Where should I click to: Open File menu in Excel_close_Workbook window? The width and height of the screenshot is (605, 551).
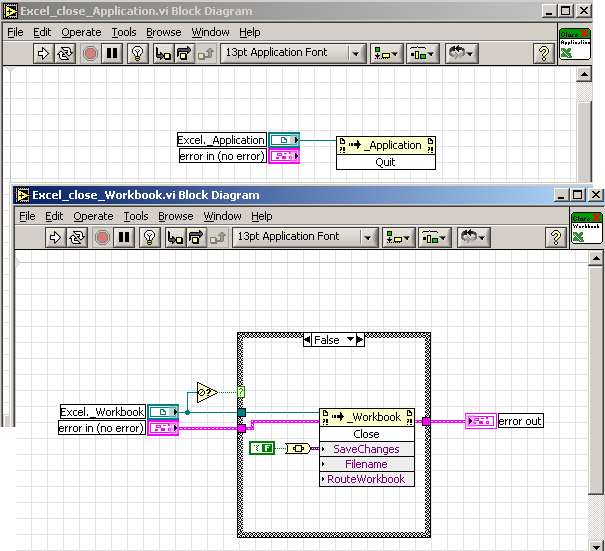point(27,216)
